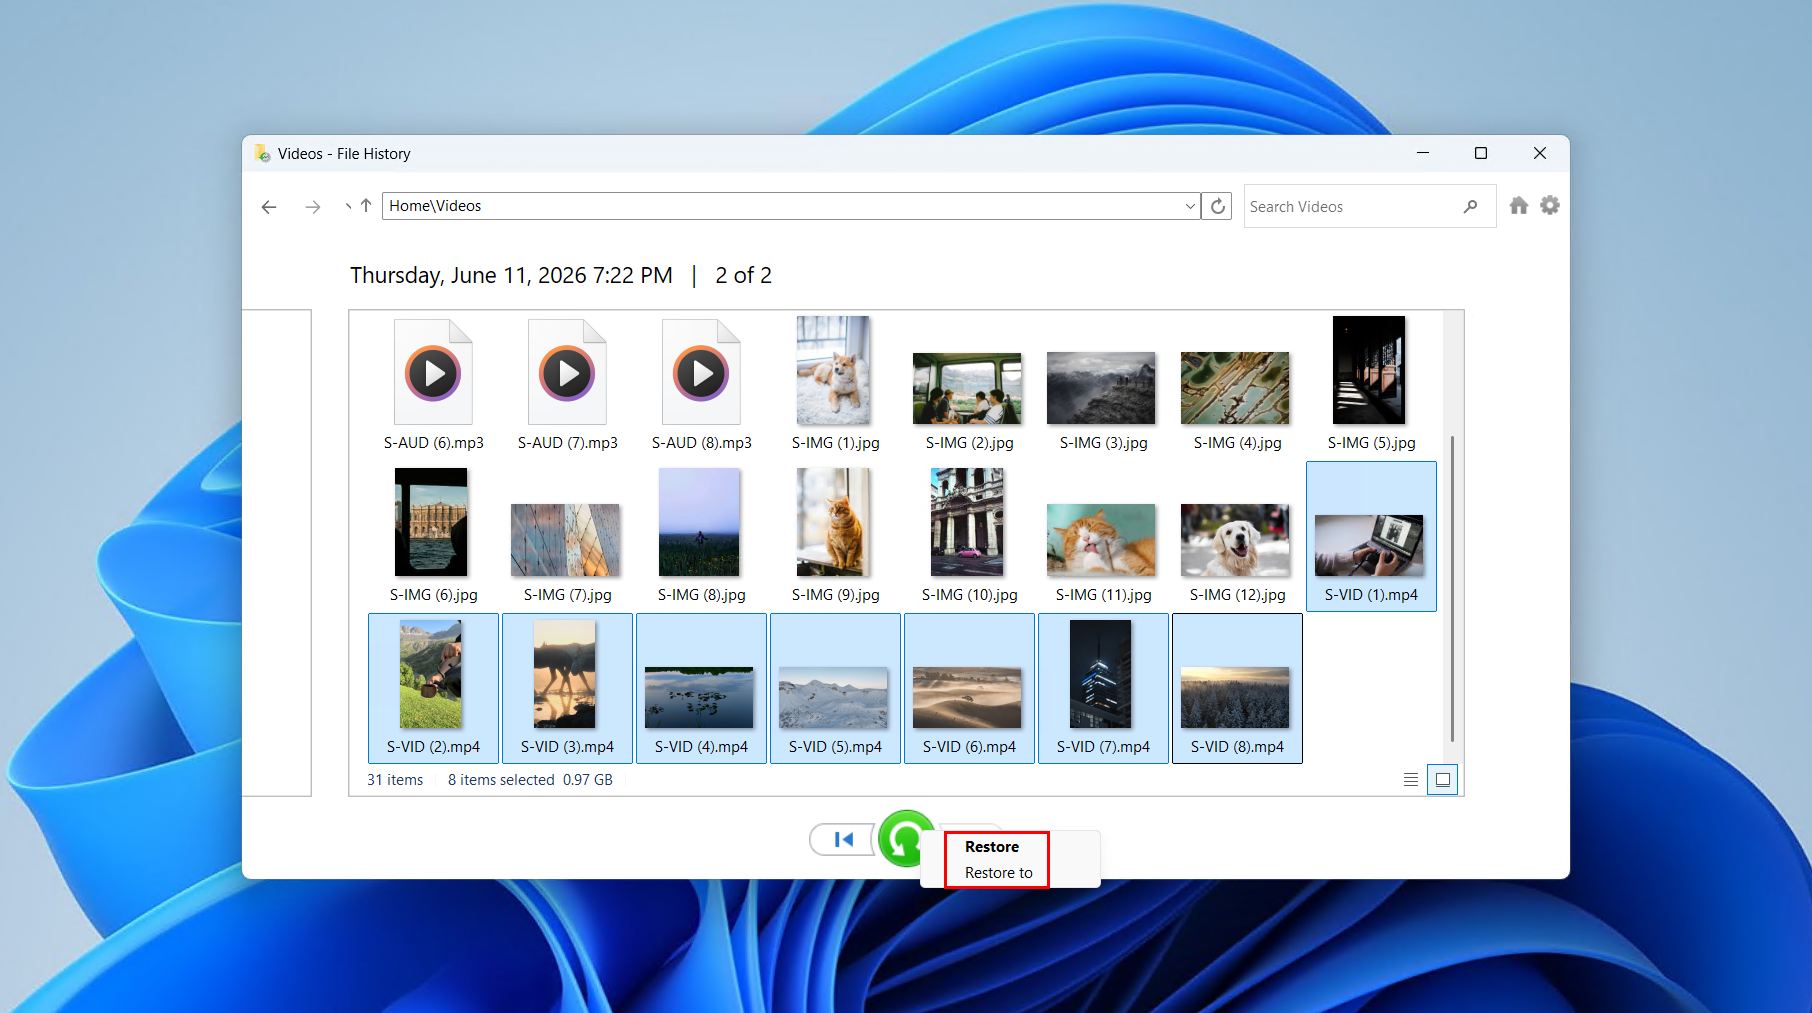The height and width of the screenshot is (1013, 1812).
Task: Click the S-IMG (10).jpg file name
Action: click(969, 595)
